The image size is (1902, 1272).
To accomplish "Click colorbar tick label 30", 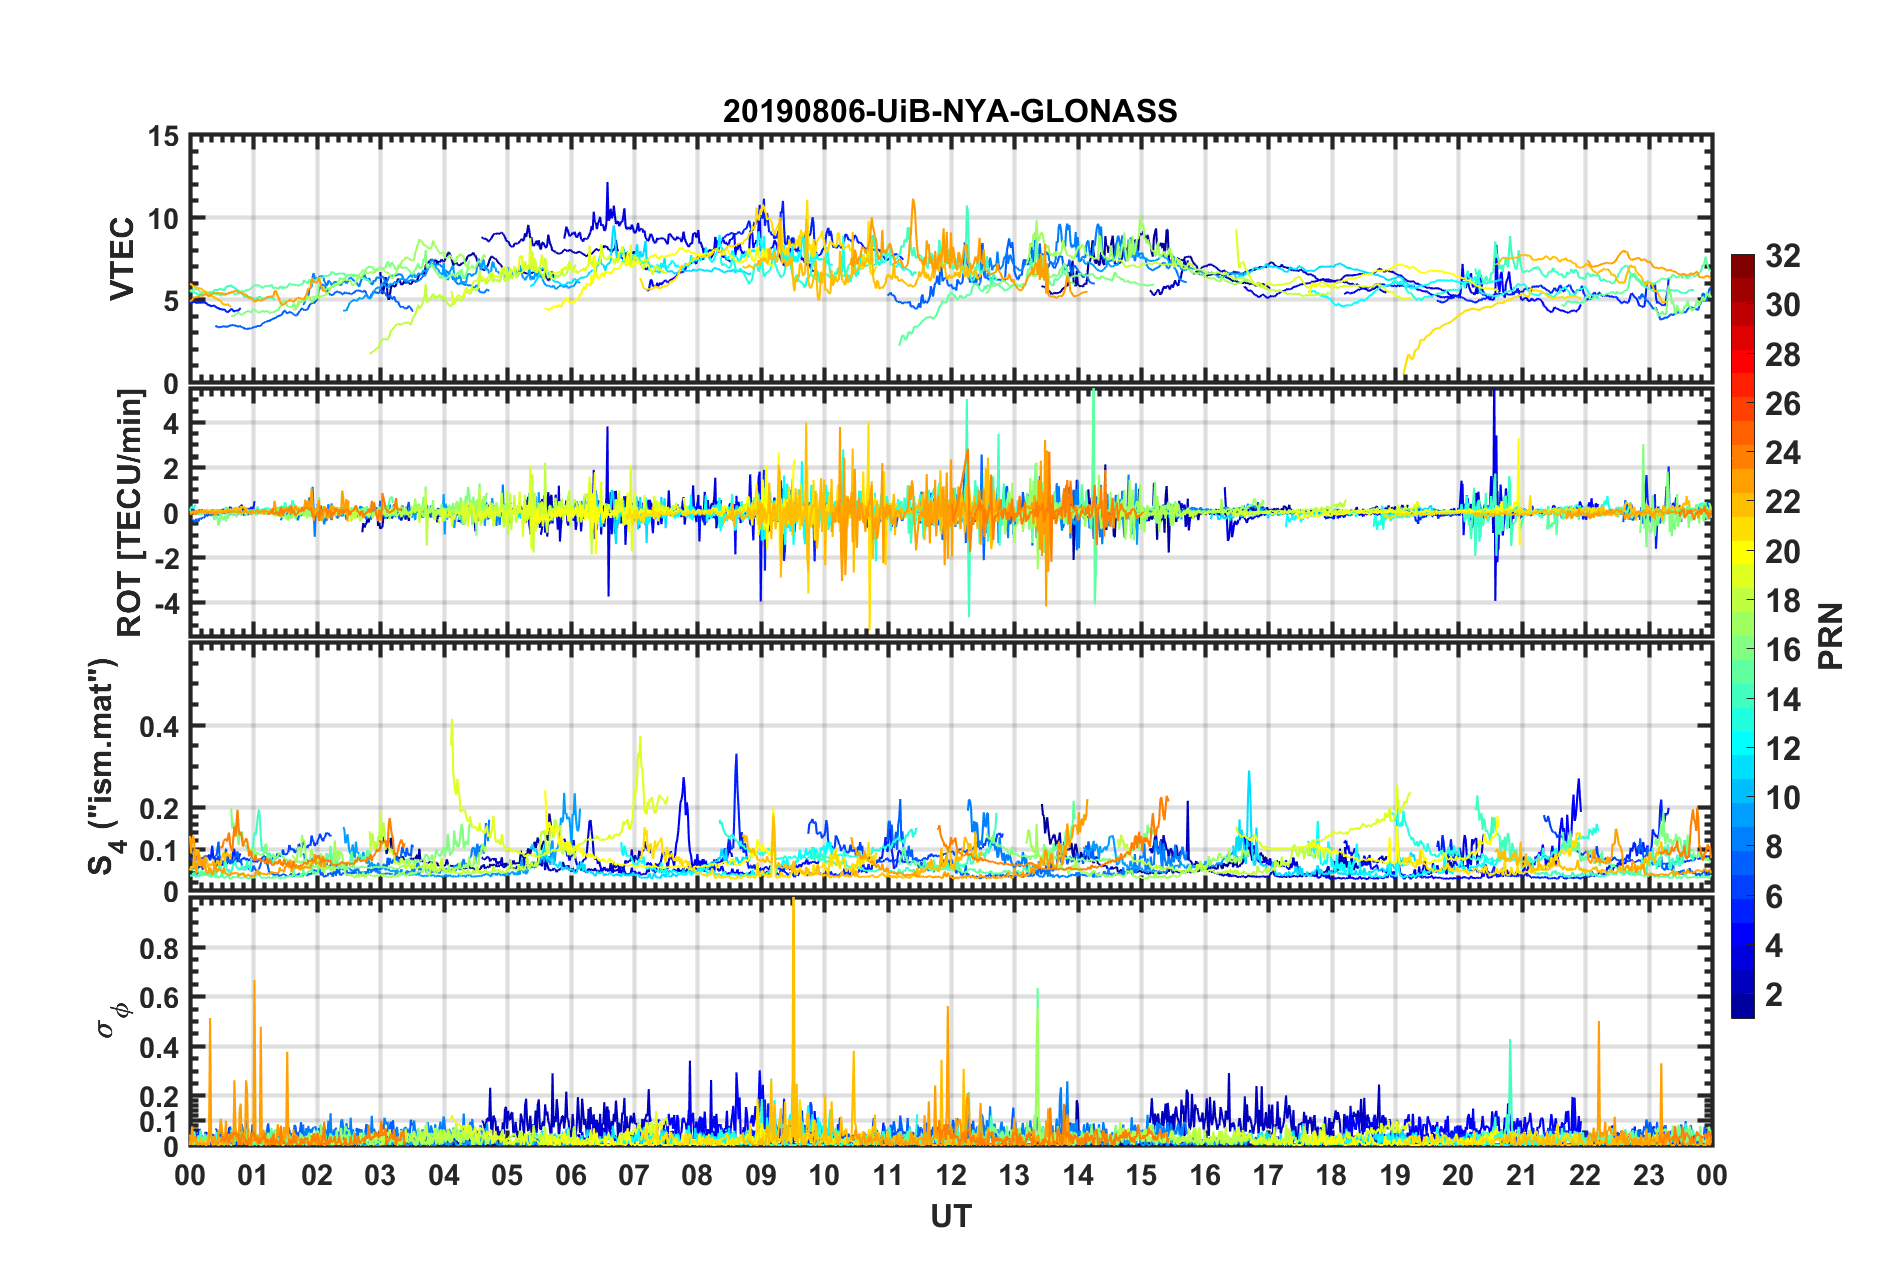I will (1782, 305).
